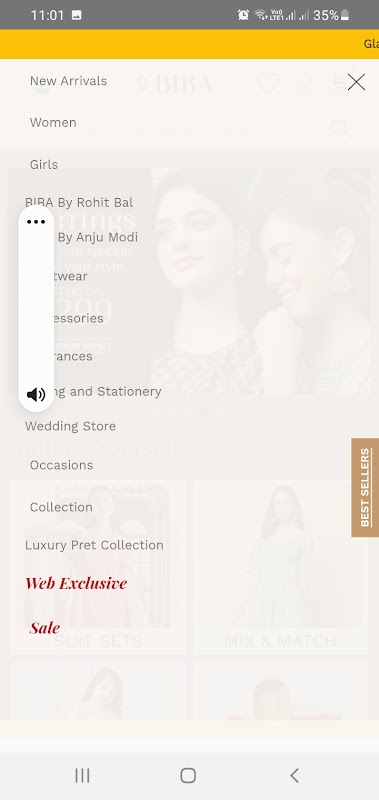379x800 pixels.
Task: Open the Best Sellers side tab
Action: (365, 487)
